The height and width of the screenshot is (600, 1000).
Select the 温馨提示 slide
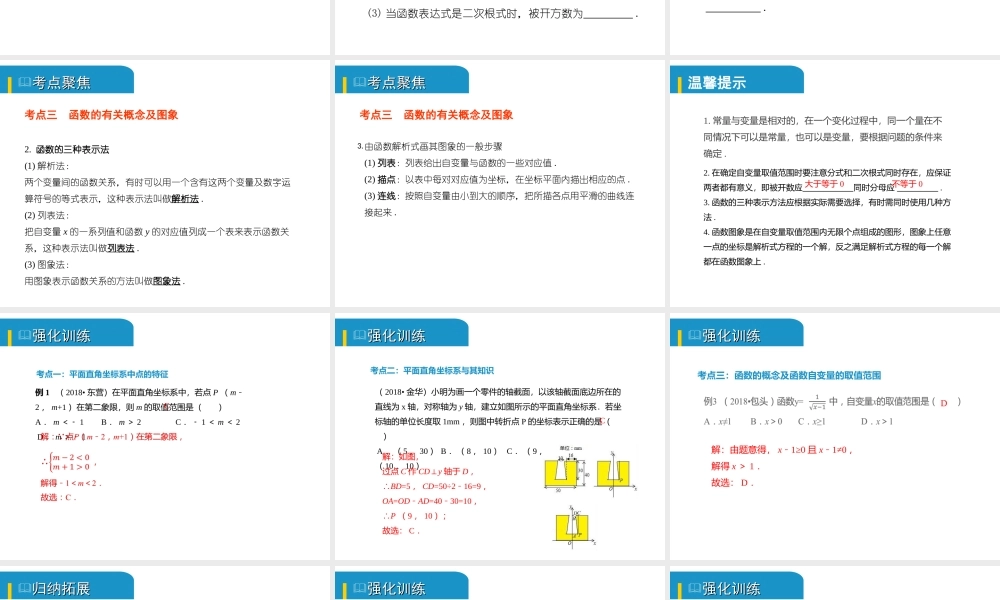(x=835, y=184)
